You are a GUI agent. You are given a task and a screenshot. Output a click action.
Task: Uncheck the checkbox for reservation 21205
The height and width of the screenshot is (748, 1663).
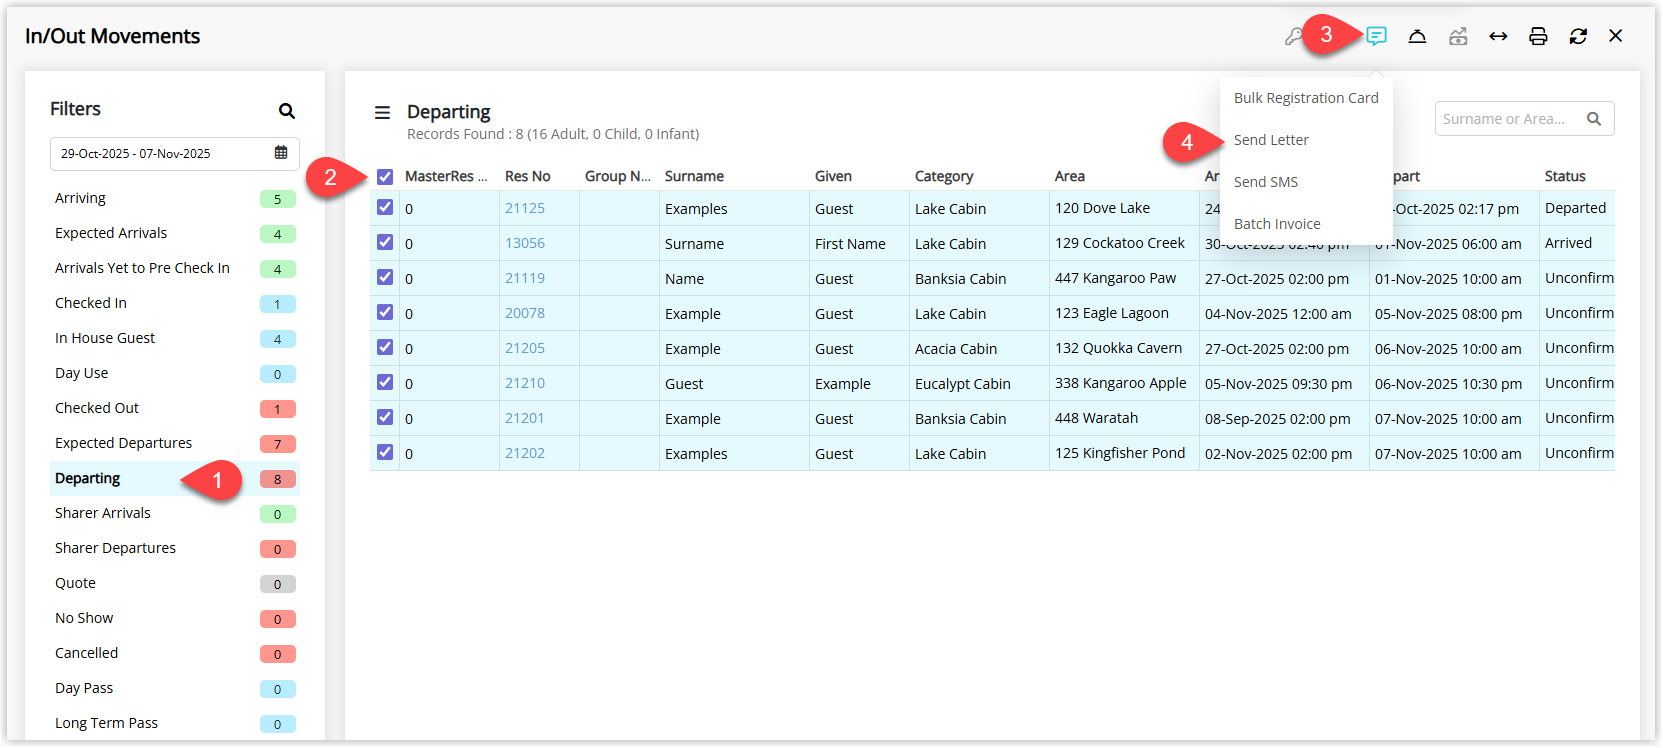385,348
